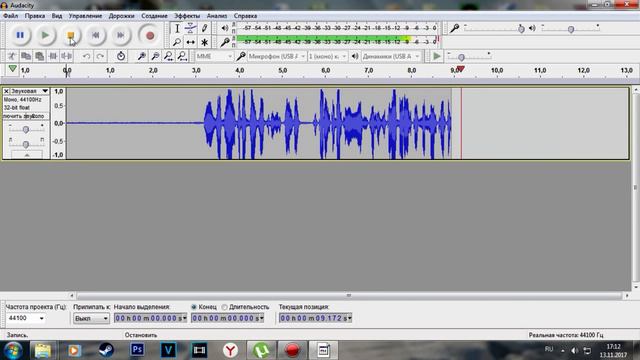Click the green Play button

coord(45,36)
